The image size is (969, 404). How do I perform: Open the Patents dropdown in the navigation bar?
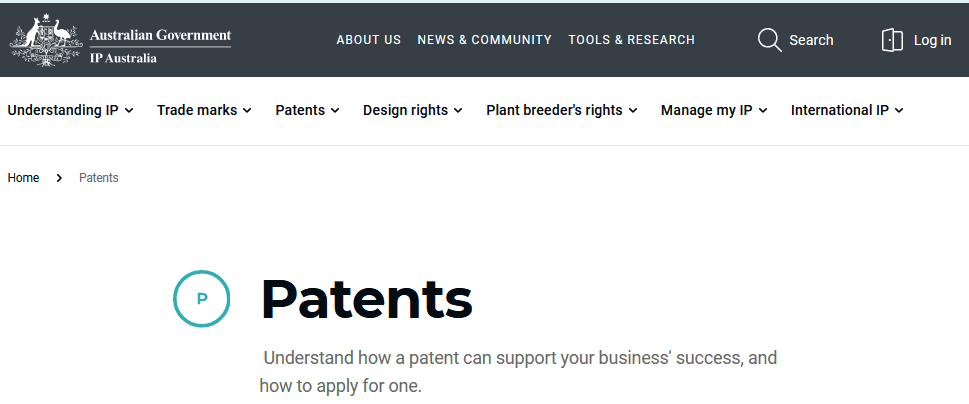[307, 111]
